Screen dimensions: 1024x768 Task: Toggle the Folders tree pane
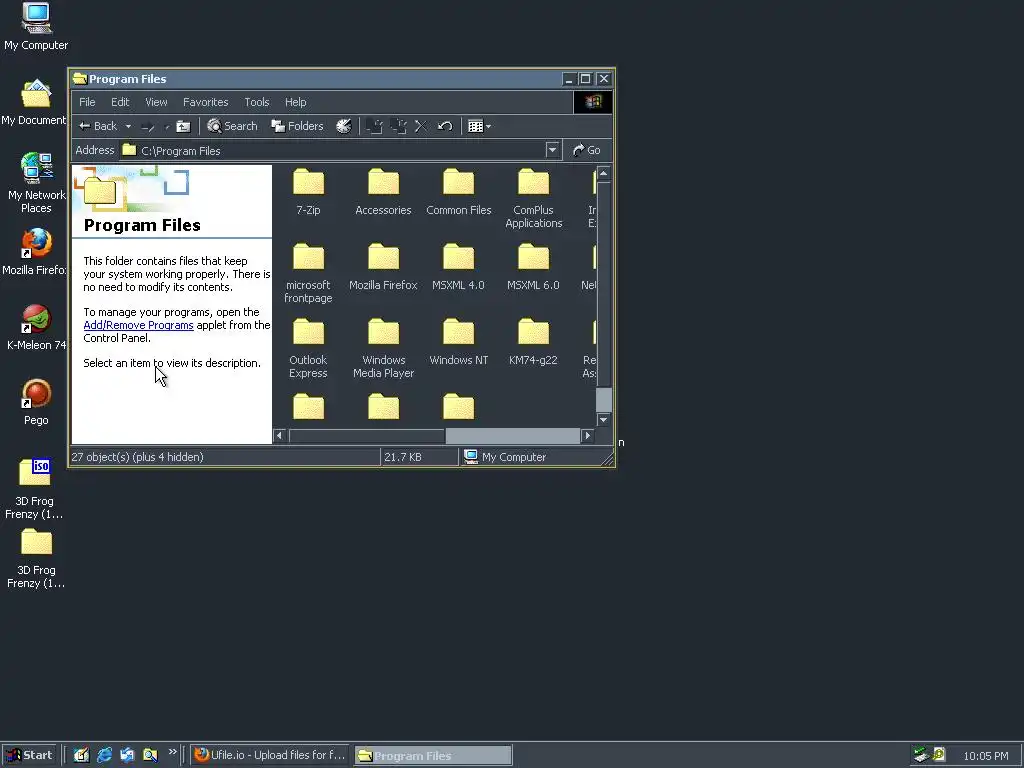pos(297,126)
